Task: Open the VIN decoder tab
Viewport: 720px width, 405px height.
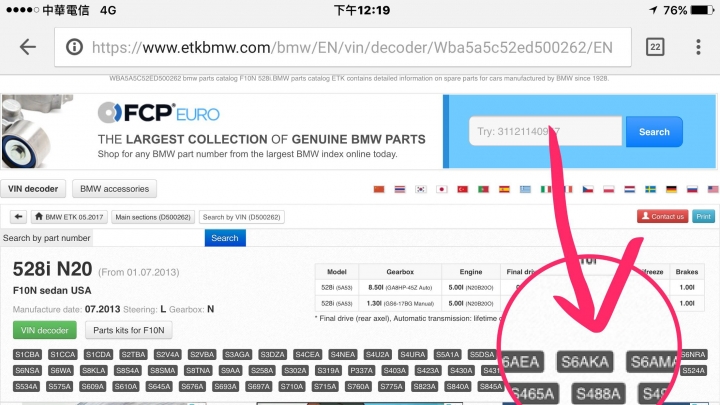Action: click(33, 189)
